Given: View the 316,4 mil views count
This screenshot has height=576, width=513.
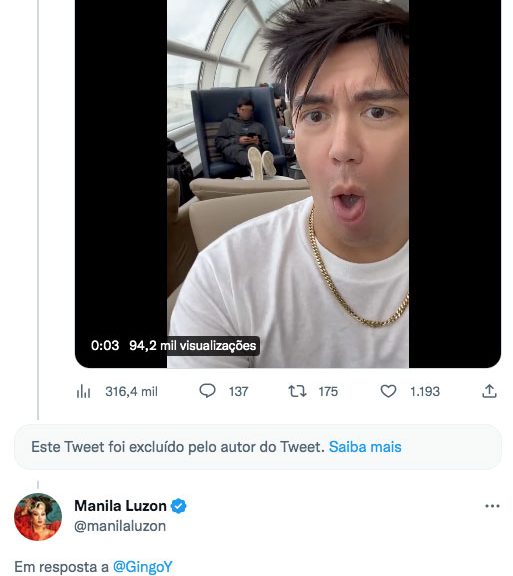Looking at the screenshot, I should click(131, 391).
